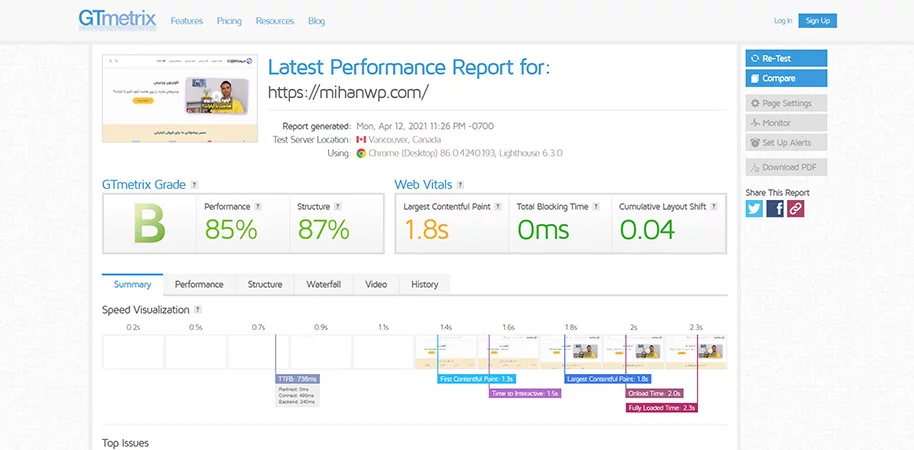Click the Chrome browser icon in Using row
The width and height of the screenshot is (914, 450).
361,154
